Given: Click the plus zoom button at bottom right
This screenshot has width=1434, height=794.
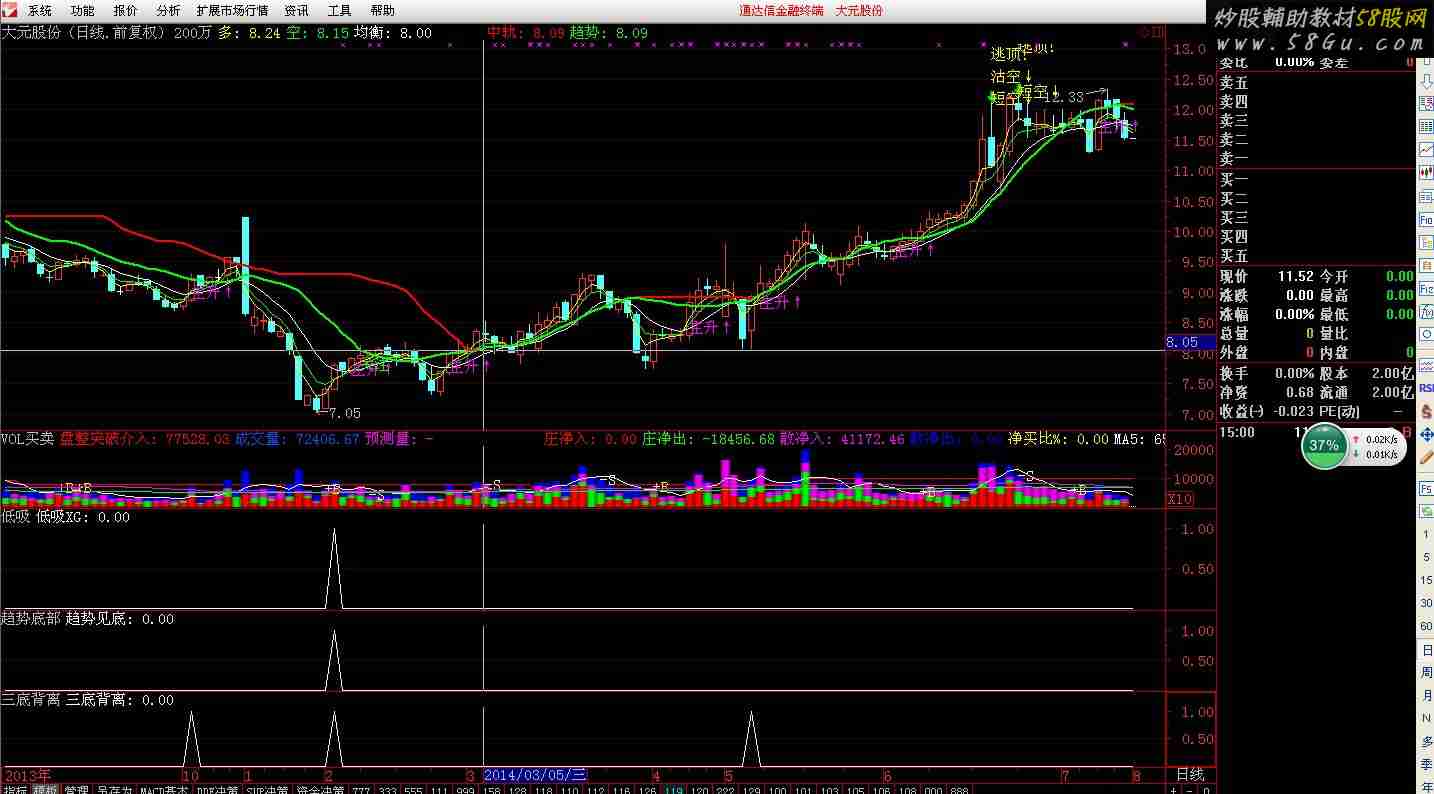Looking at the screenshot, I should point(1173,790).
